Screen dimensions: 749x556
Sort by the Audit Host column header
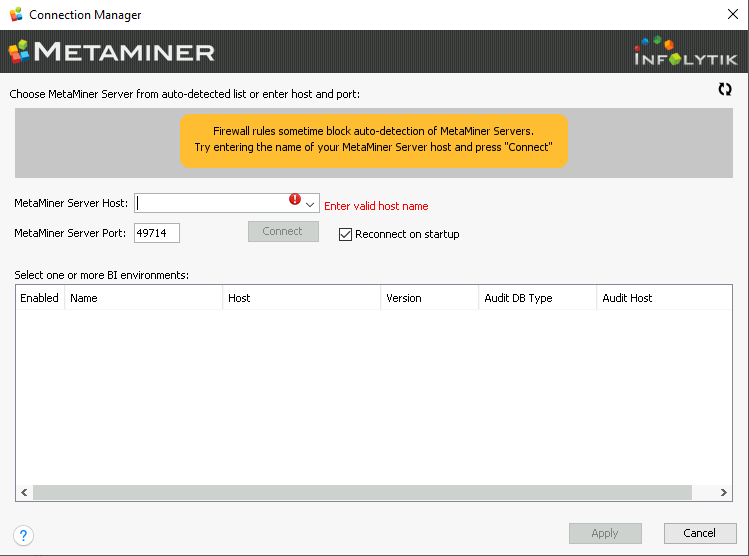664,298
